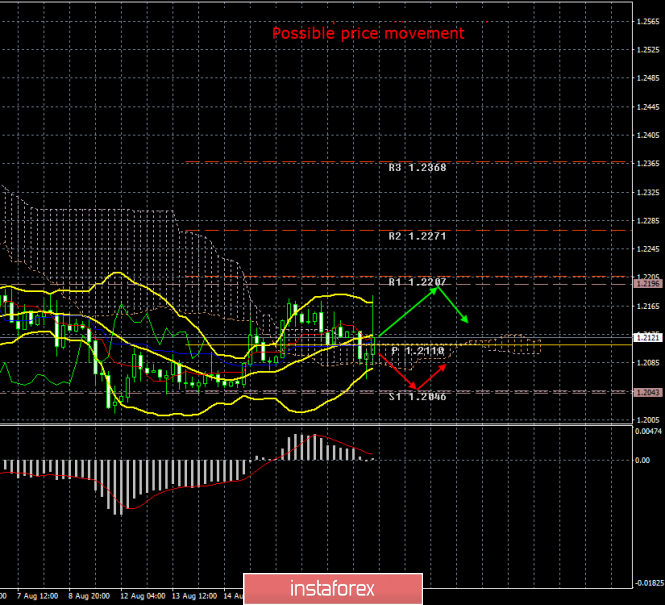665x605 pixels.
Task: Click the 1.2043 price level tag
Action: click(x=648, y=393)
